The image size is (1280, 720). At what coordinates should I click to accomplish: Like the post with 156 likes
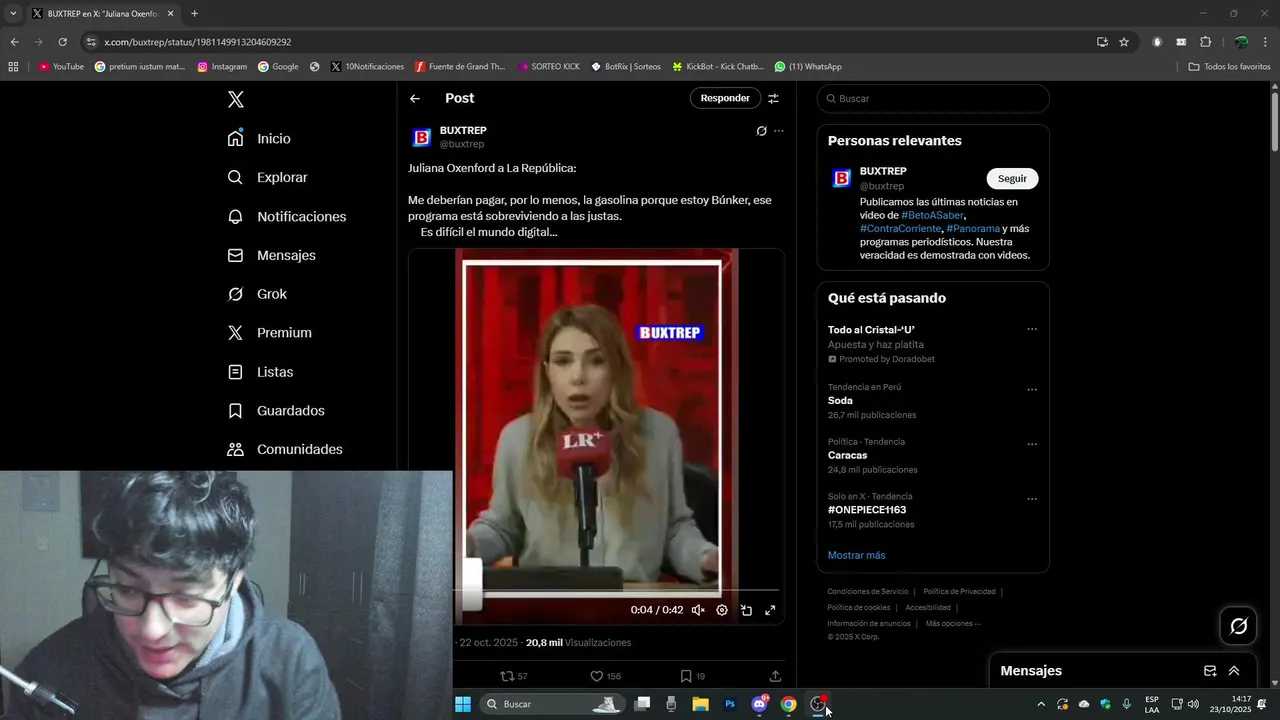pyautogui.click(x=605, y=676)
